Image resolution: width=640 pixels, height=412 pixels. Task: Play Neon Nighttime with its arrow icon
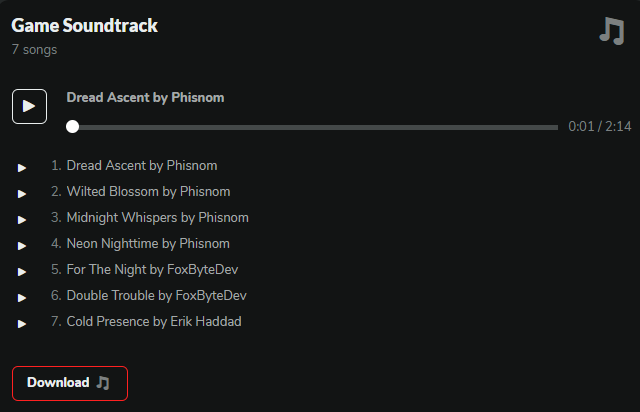coord(22,245)
